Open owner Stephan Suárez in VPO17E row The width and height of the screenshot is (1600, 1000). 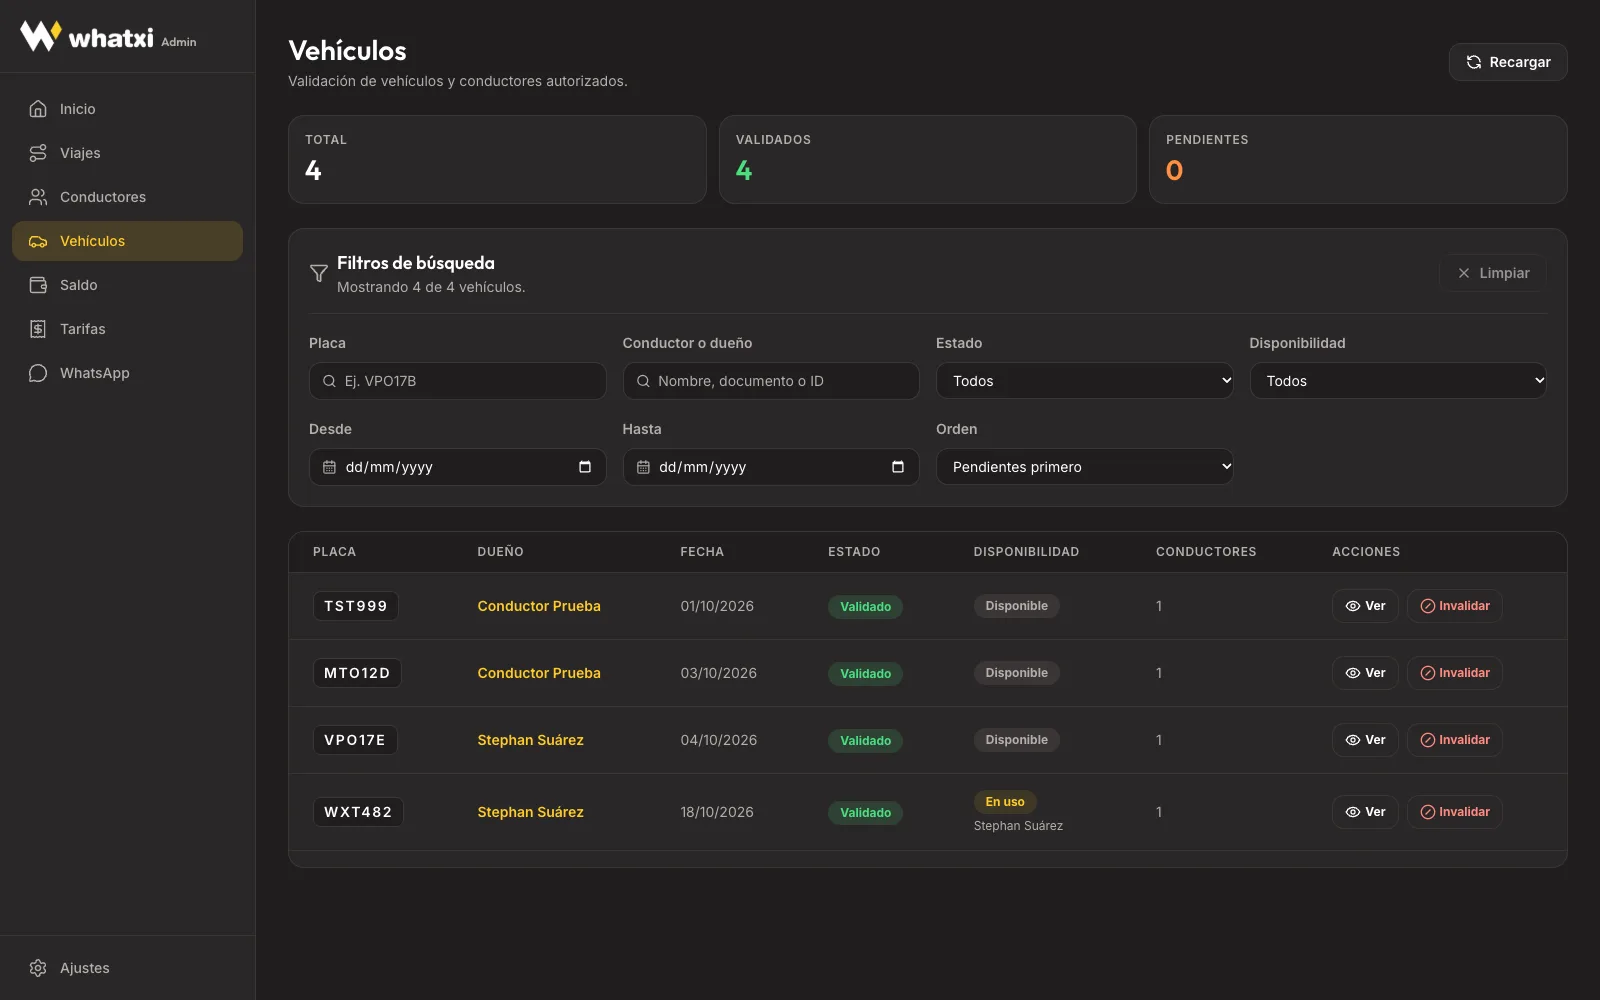pos(530,740)
